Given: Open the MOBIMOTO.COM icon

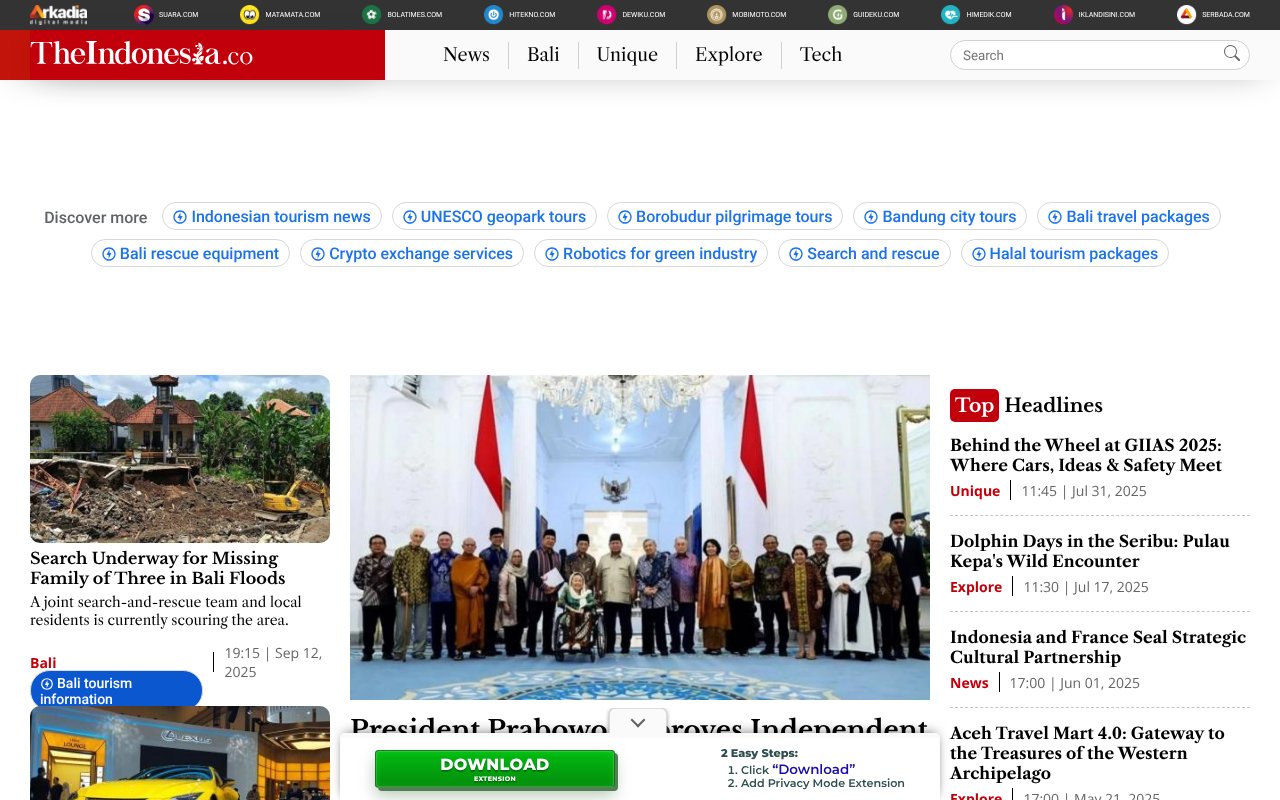Looking at the screenshot, I should coord(715,14).
